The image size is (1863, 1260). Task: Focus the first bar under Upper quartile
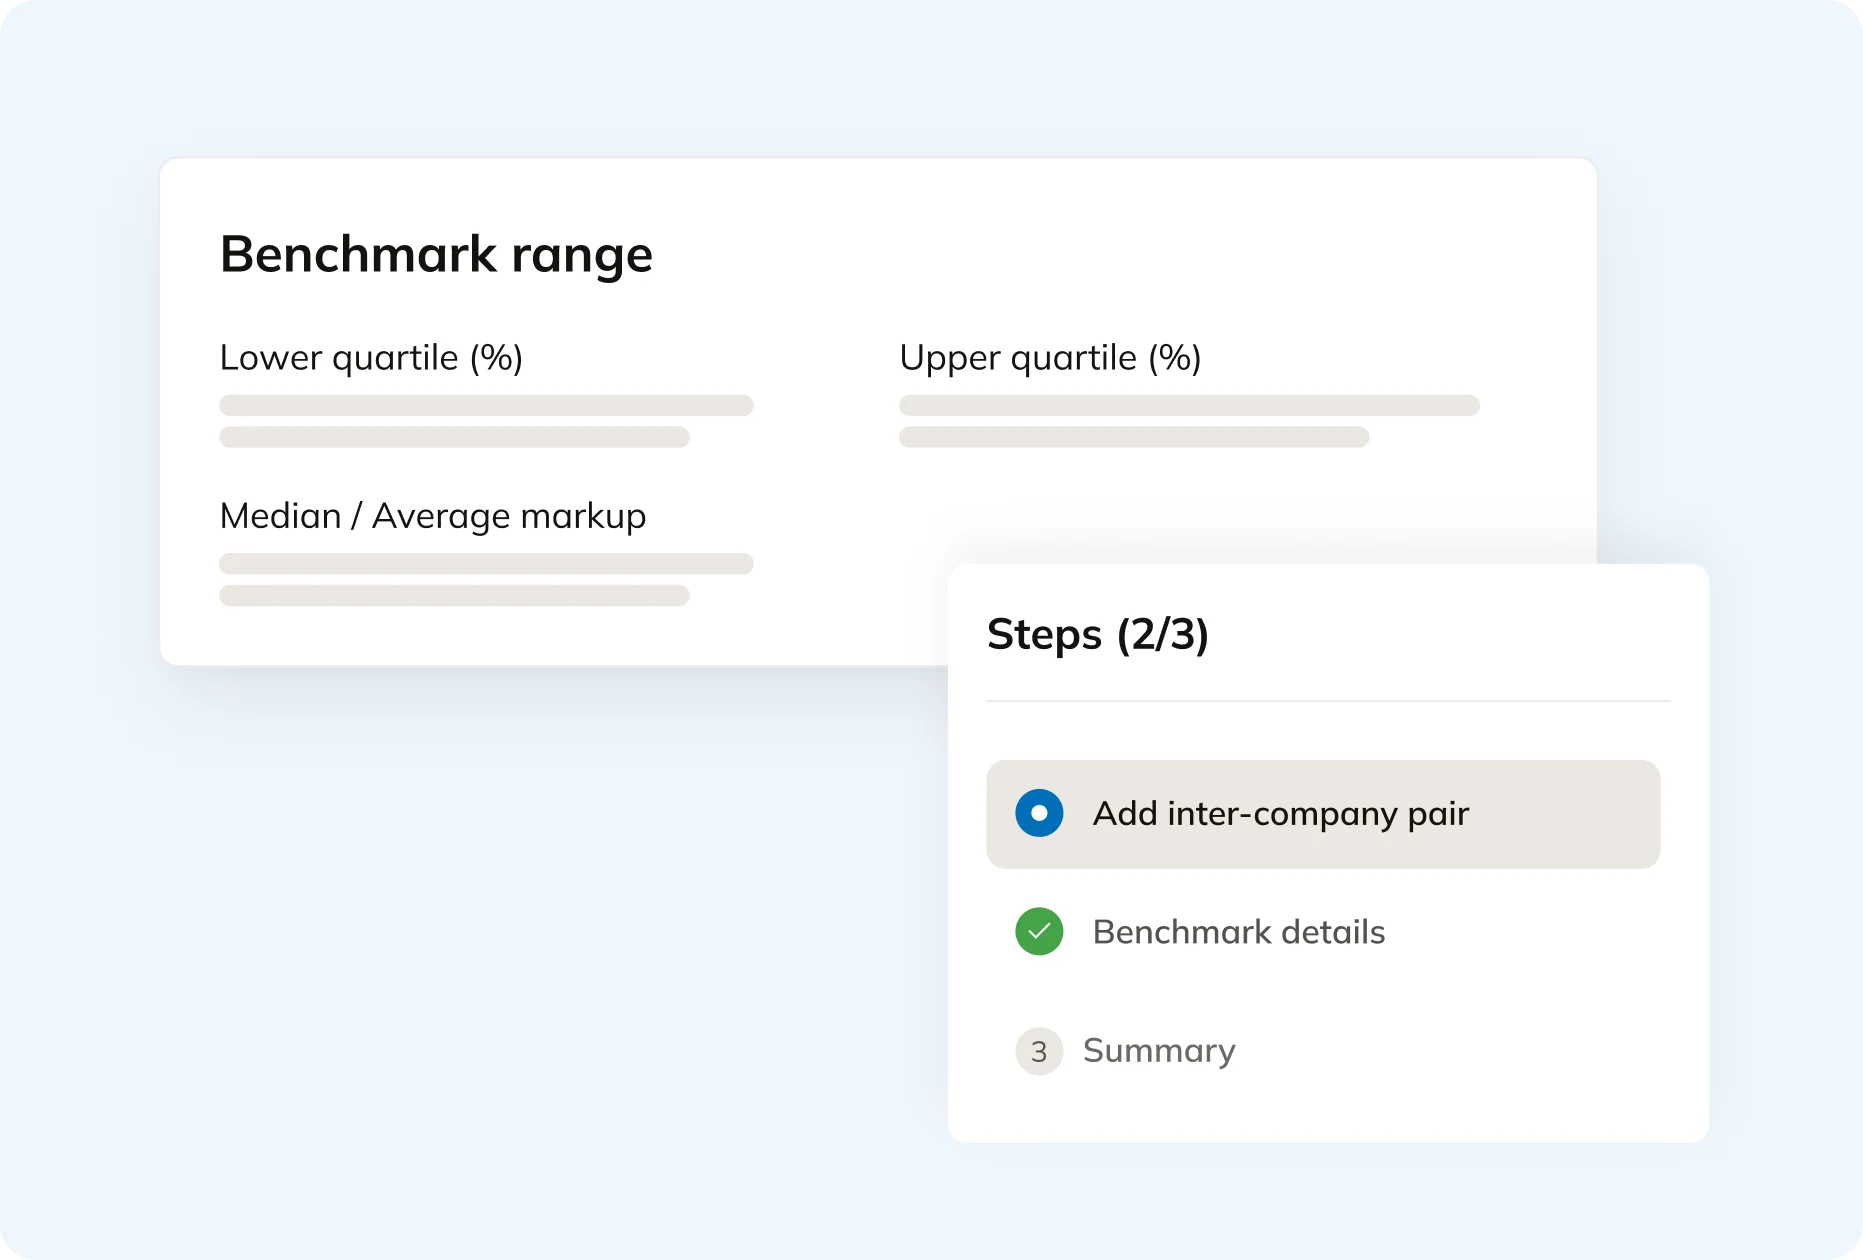(1189, 405)
